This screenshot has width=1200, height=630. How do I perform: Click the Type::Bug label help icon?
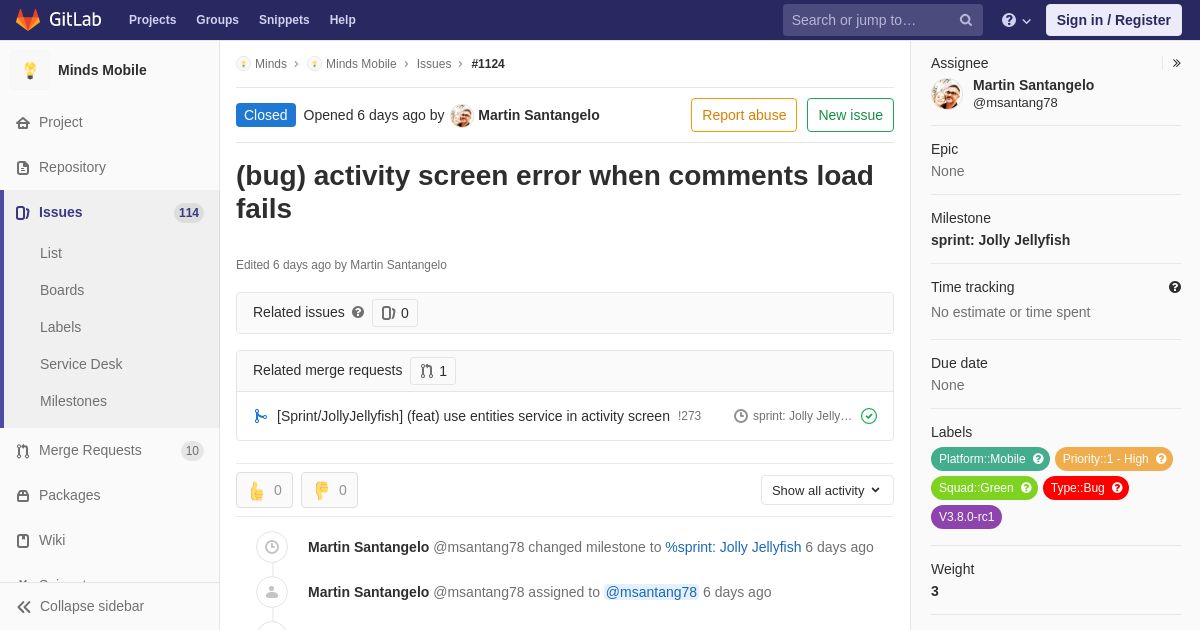(x=1117, y=488)
